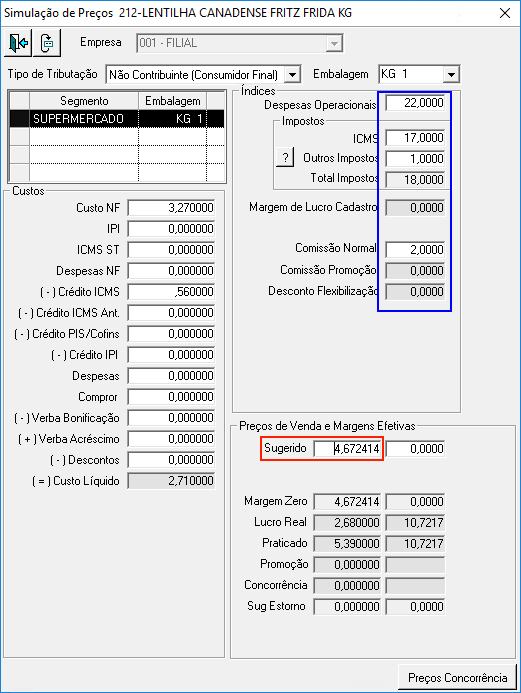521x693 pixels.
Task: Click the Preços Concorrência button
Action: 457,678
